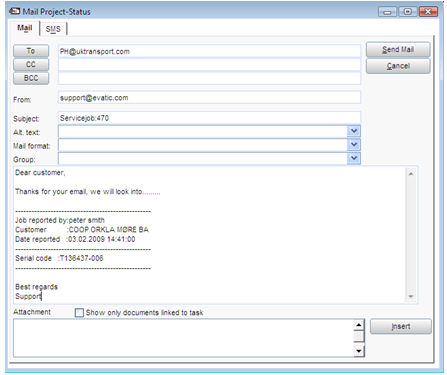
Task: Click the Insert attachment button
Action: pos(401,326)
